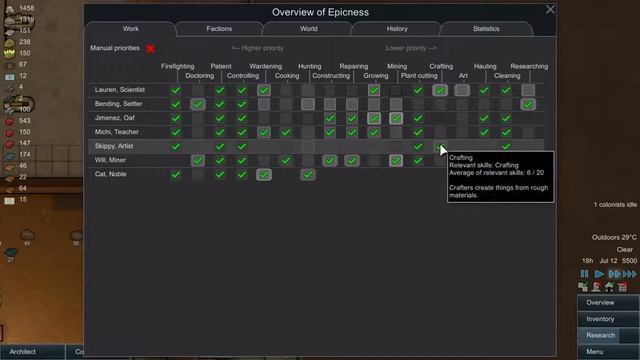The width and height of the screenshot is (640, 360).
Task: Click the resource icon showing 1456
Action: (9, 8)
